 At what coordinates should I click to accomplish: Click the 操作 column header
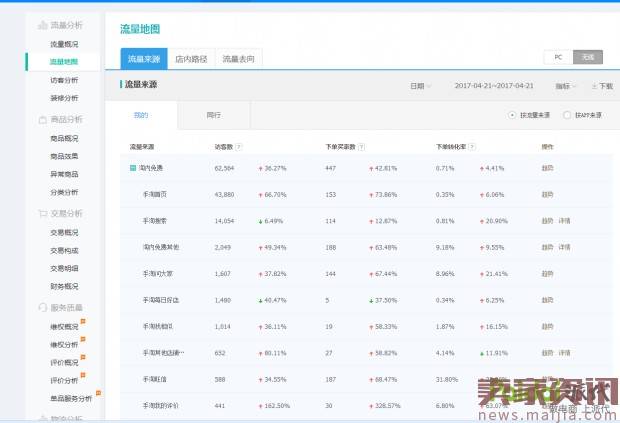pos(547,147)
